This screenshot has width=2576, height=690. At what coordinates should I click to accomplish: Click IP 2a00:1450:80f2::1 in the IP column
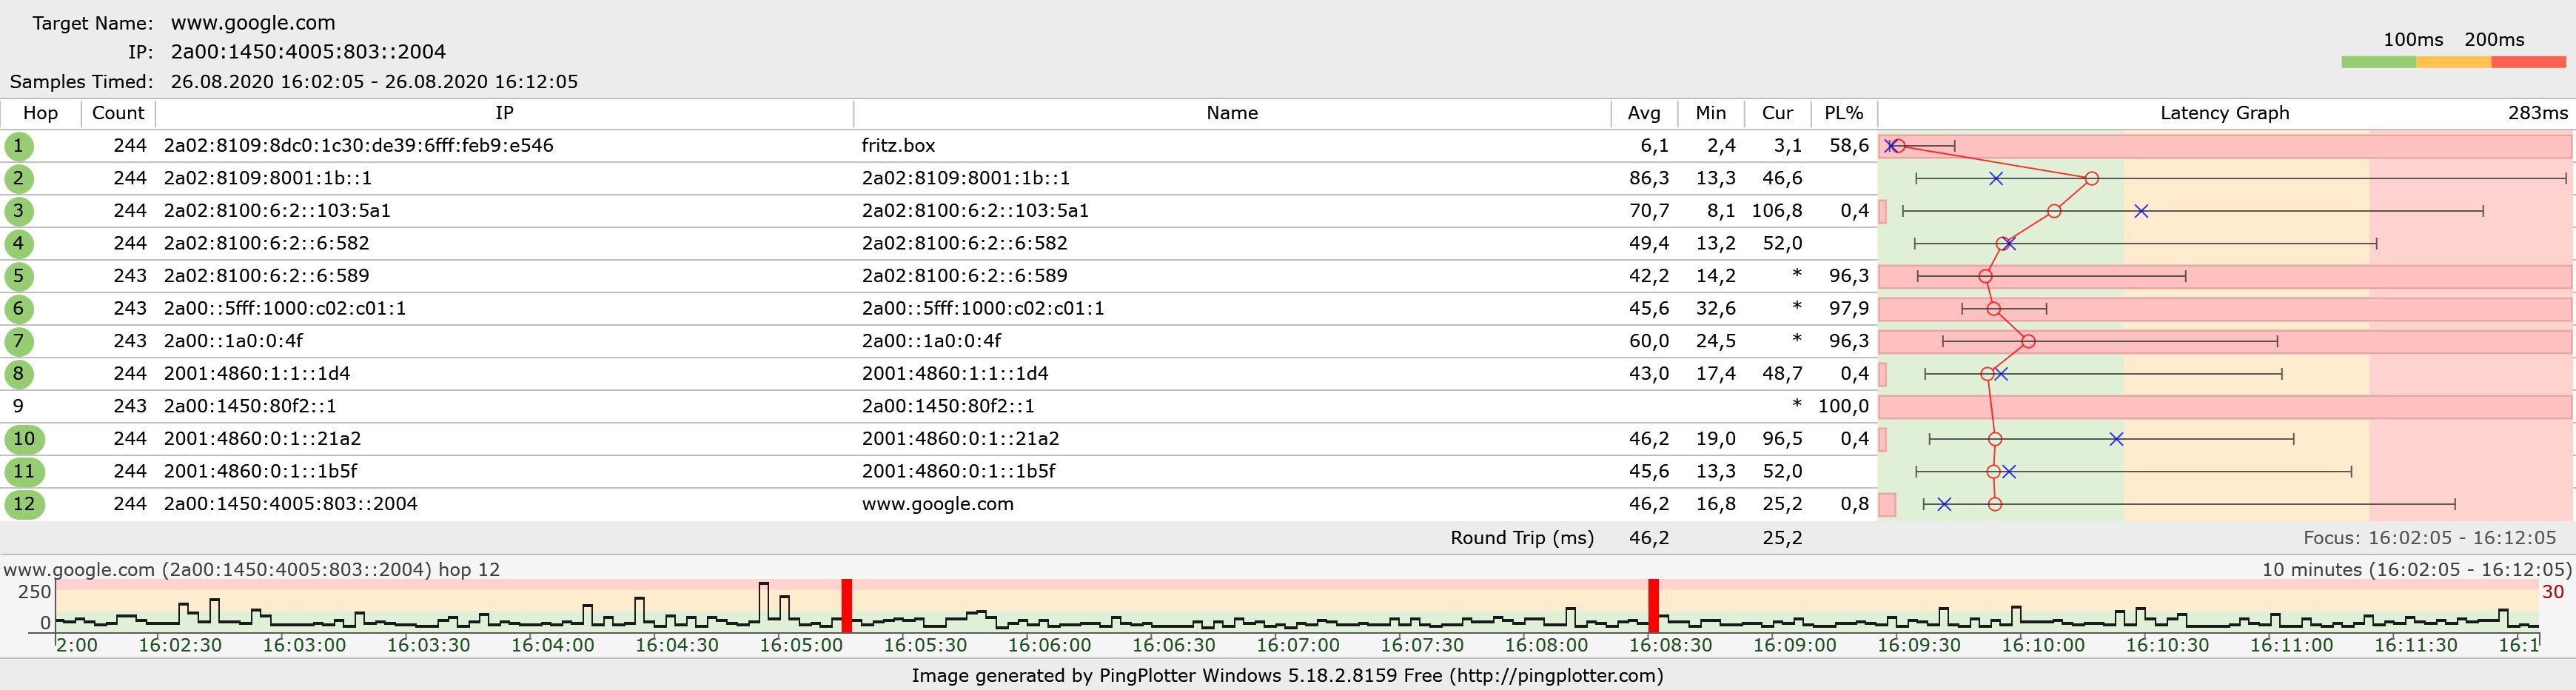click(250, 406)
